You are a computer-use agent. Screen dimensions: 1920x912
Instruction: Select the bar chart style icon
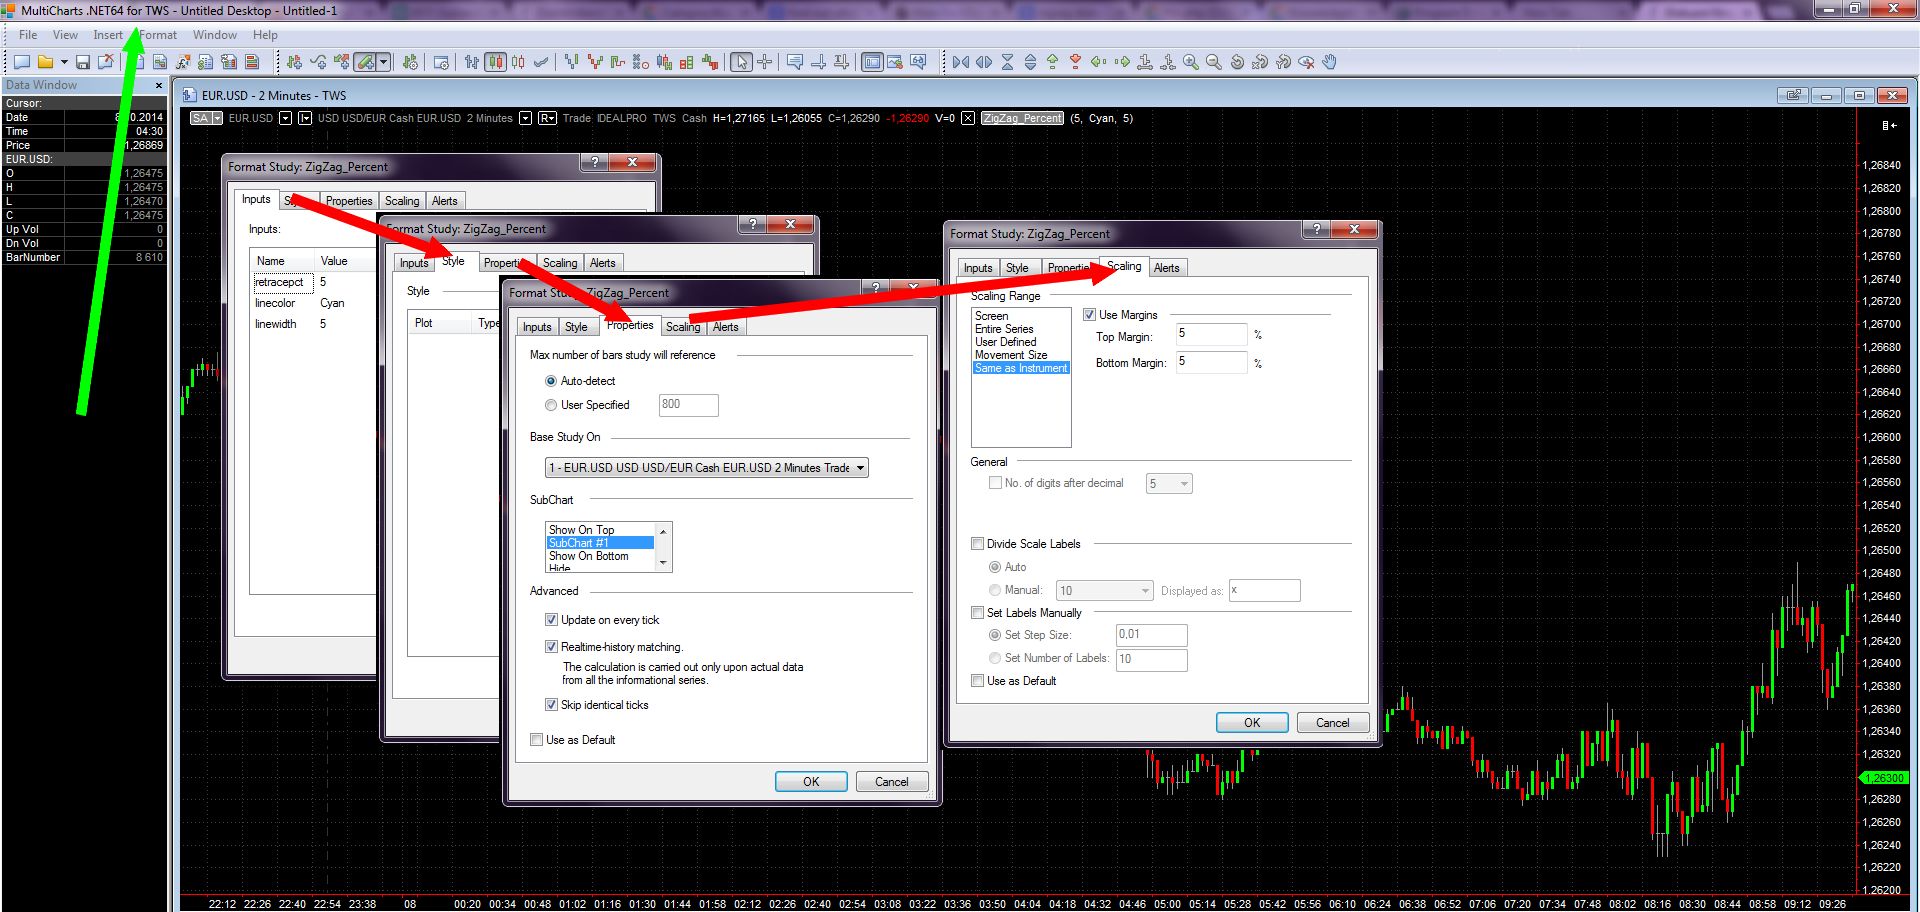pyautogui.click(x=472, y=62)
